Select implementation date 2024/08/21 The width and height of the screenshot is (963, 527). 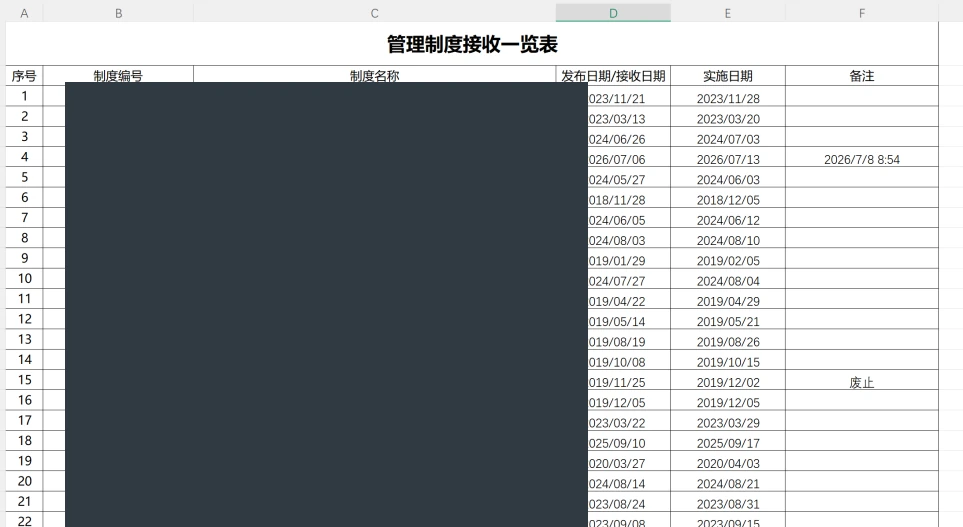point(728,483)
